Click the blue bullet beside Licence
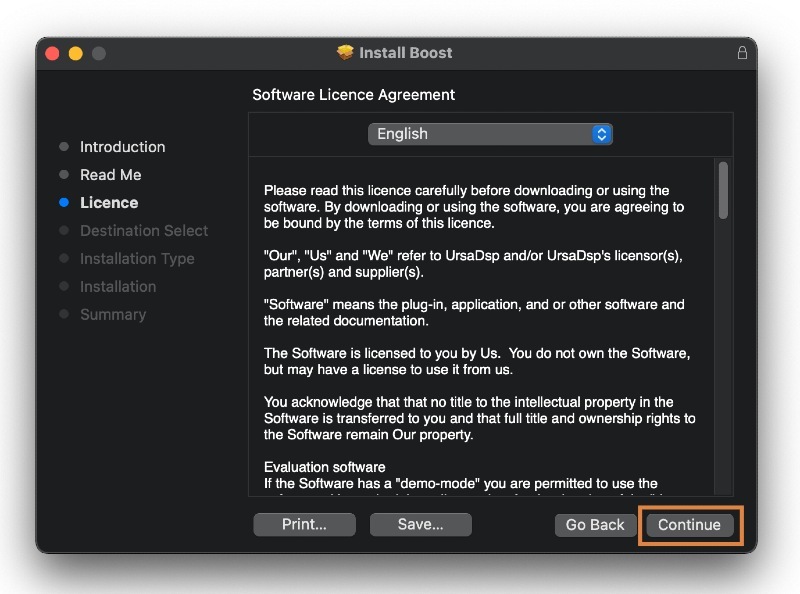The image size is (800, 594). click(x=64, y=203)
